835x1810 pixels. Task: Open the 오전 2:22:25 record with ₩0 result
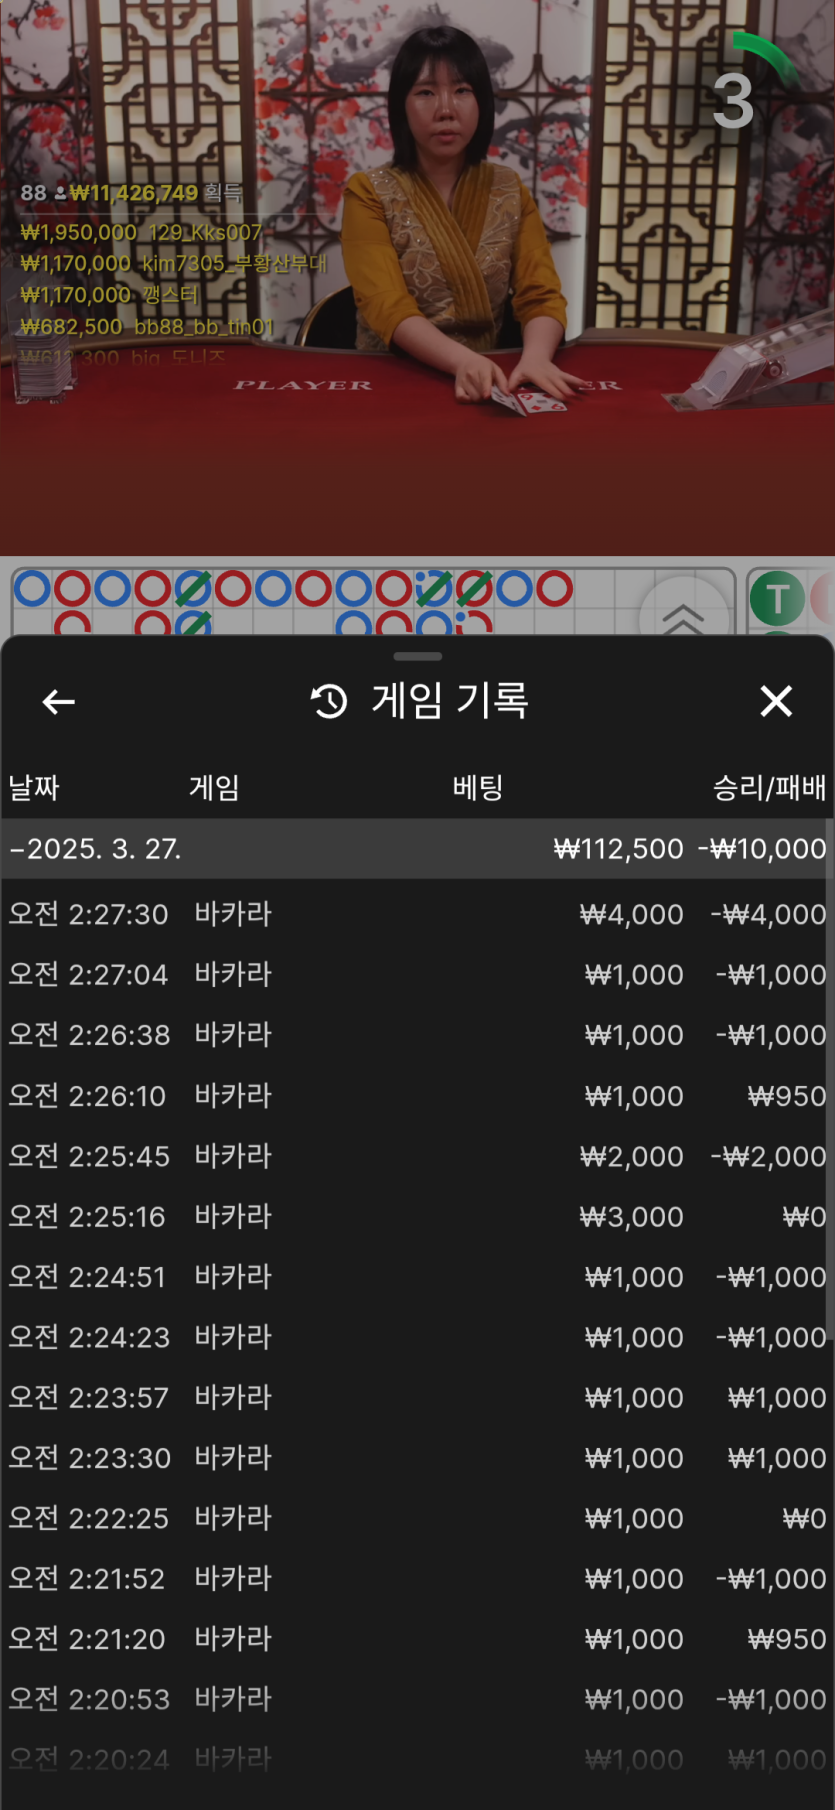point(417,1519)
